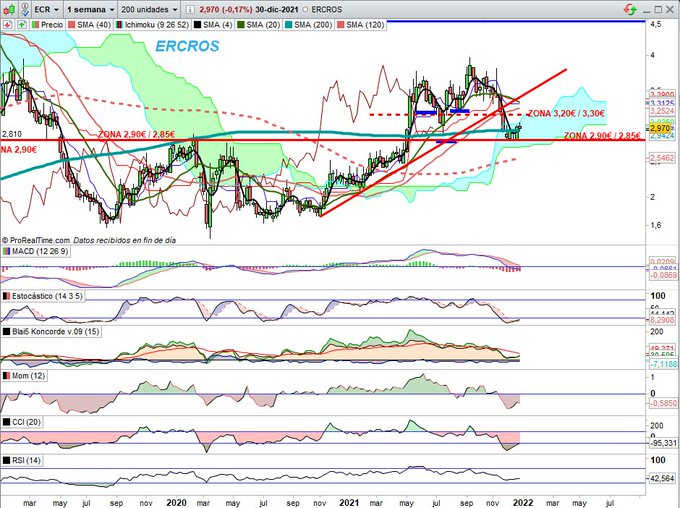Click the SMA (40) red color swatch
The width and height of the screenshot is (680, 508).
pos(71,25)
